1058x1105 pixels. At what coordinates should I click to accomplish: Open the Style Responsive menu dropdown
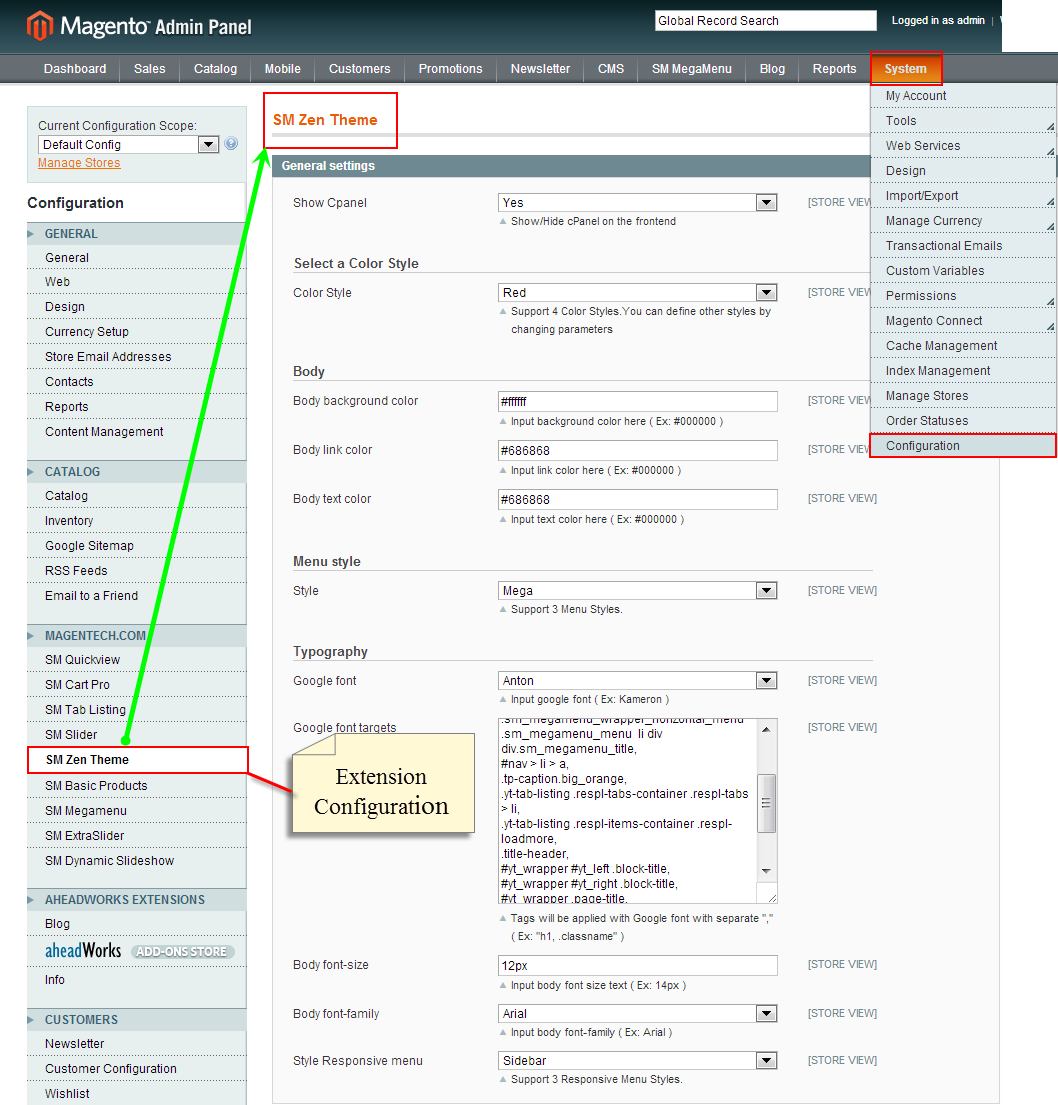(x=637, y=1061)
